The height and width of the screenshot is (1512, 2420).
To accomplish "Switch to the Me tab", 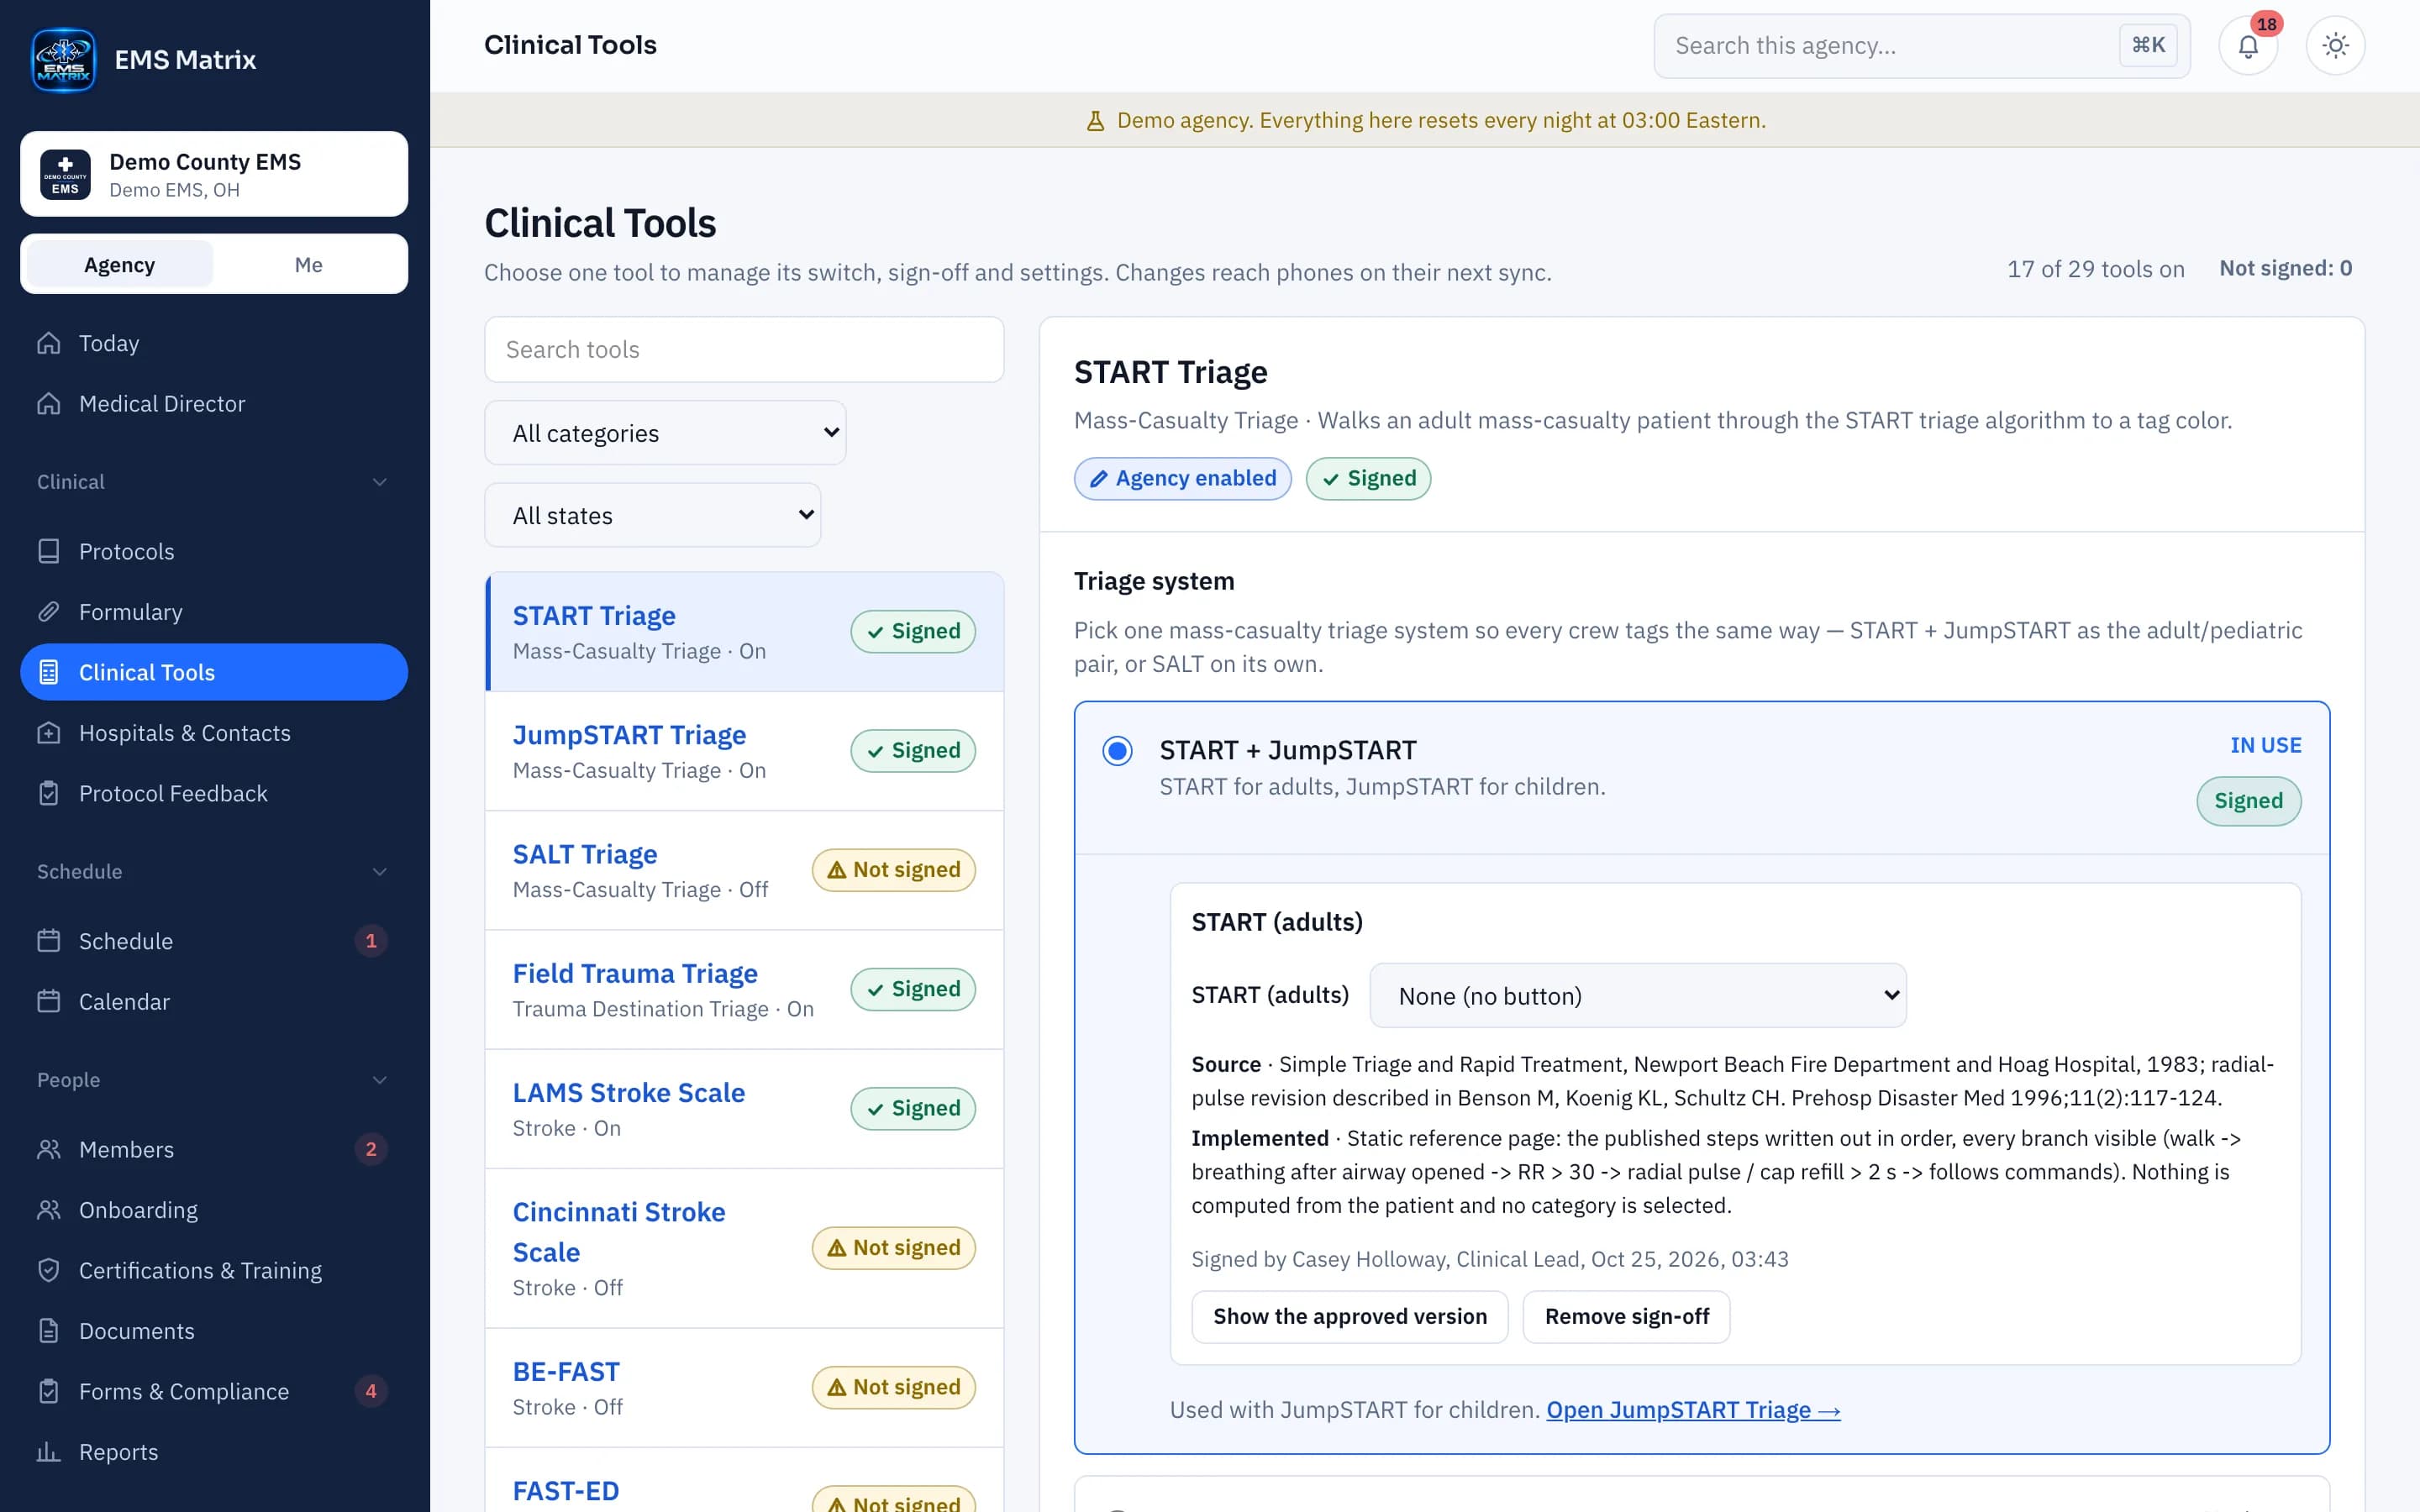I will pos(308,264).
